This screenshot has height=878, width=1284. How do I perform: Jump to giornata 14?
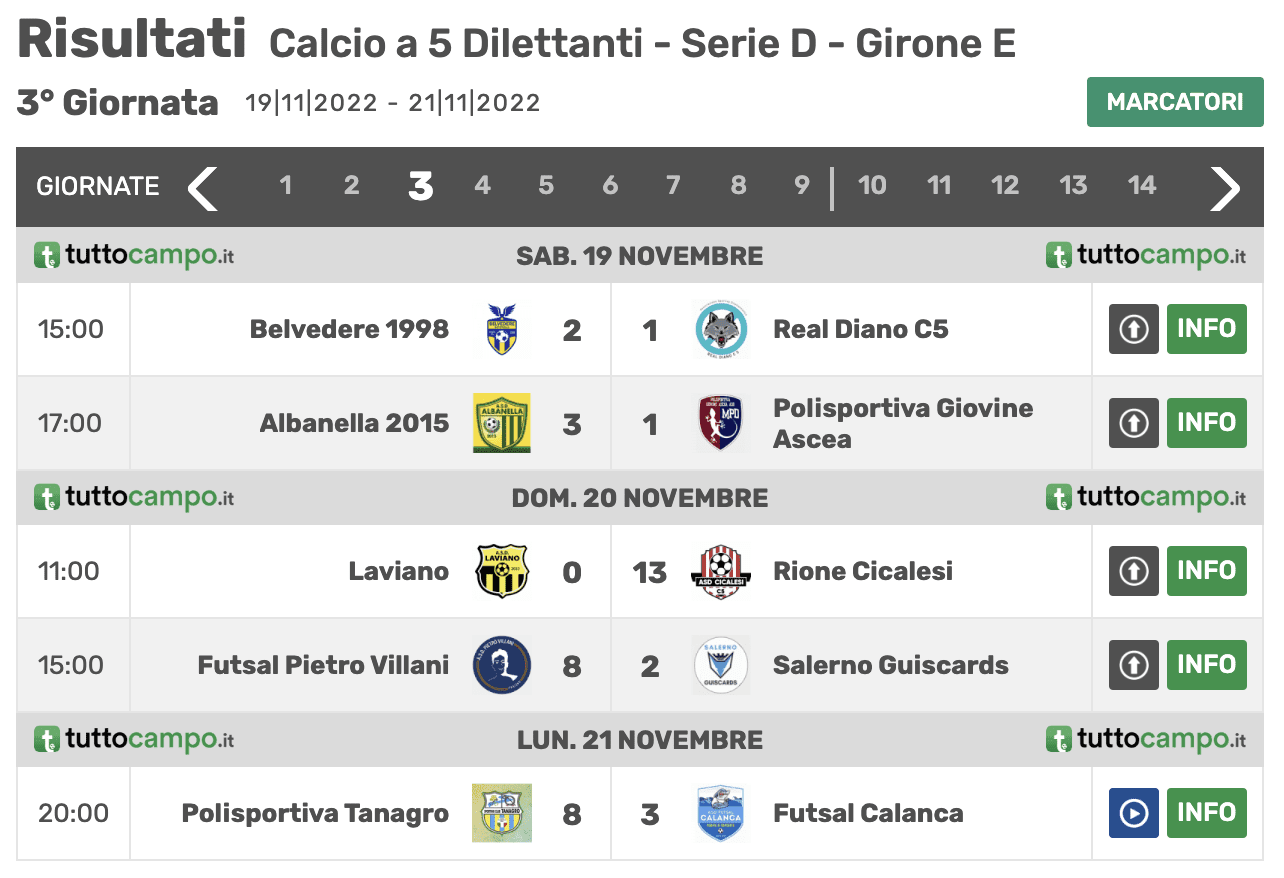pos(1142,186)
